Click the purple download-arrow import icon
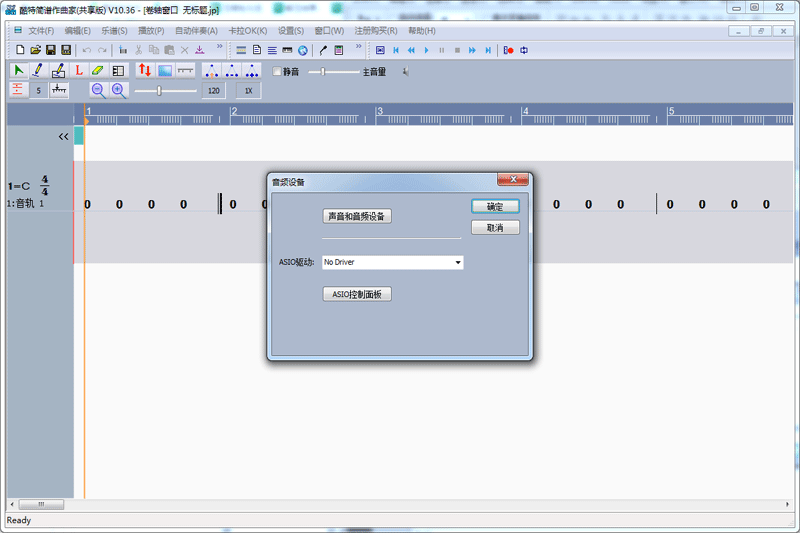 [x=200, y=50]
